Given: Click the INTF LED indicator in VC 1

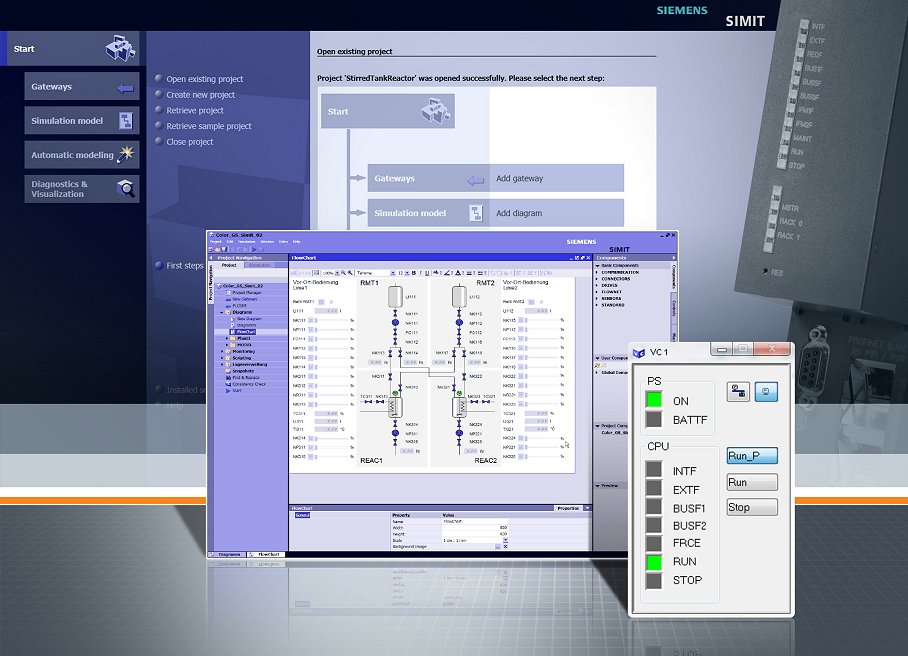Looking at the screenshot, I should [654, 470].
